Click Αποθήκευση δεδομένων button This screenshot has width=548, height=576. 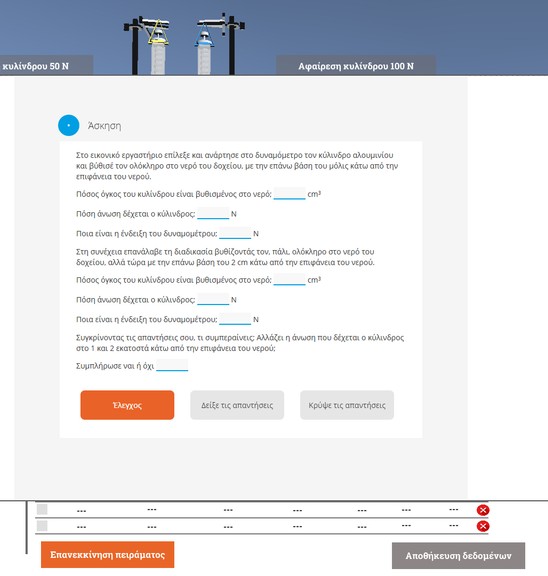click(x=458, y=556)
